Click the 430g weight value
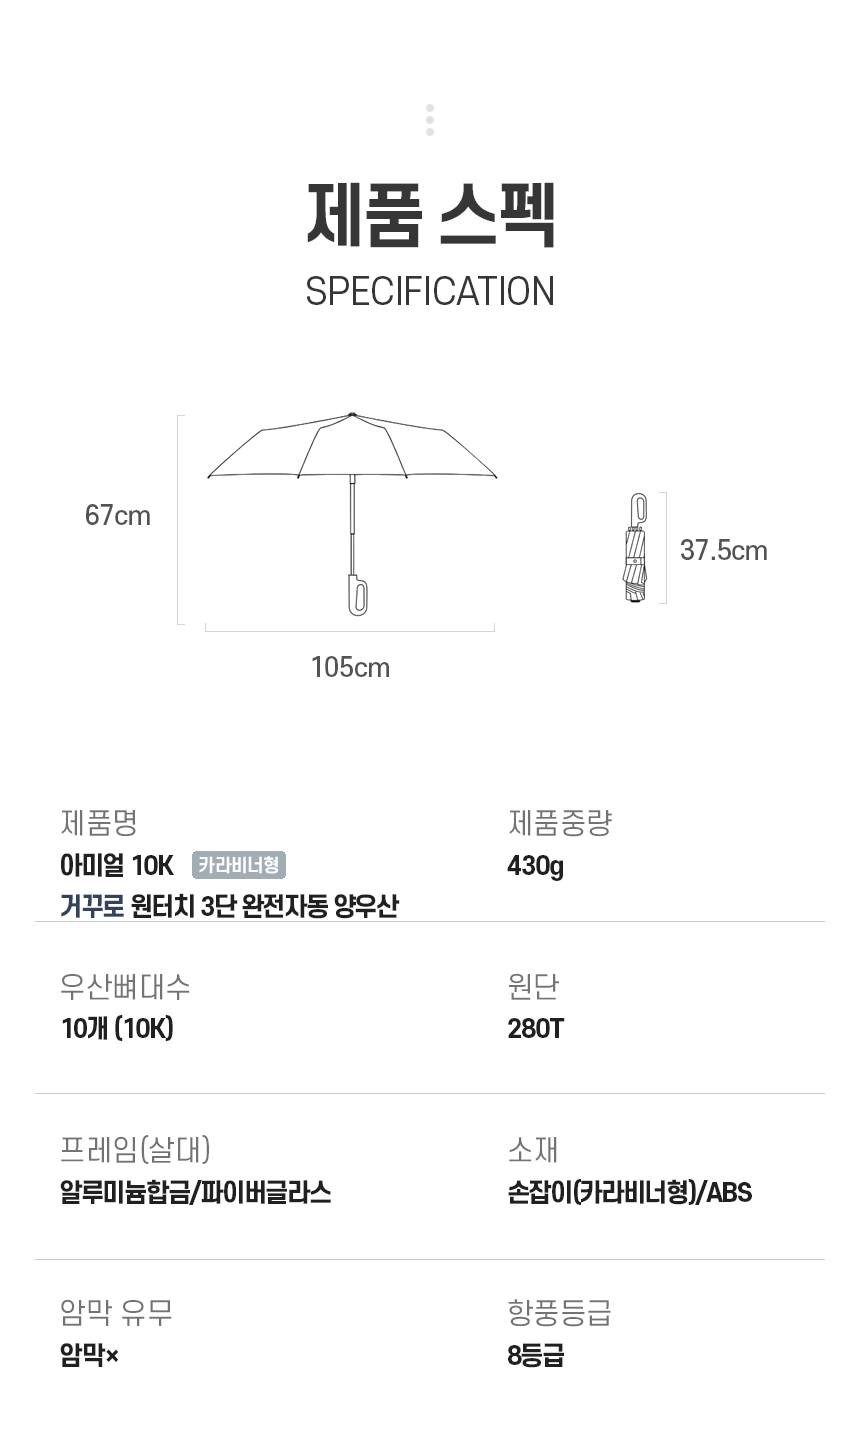 (x=535, y=865)
